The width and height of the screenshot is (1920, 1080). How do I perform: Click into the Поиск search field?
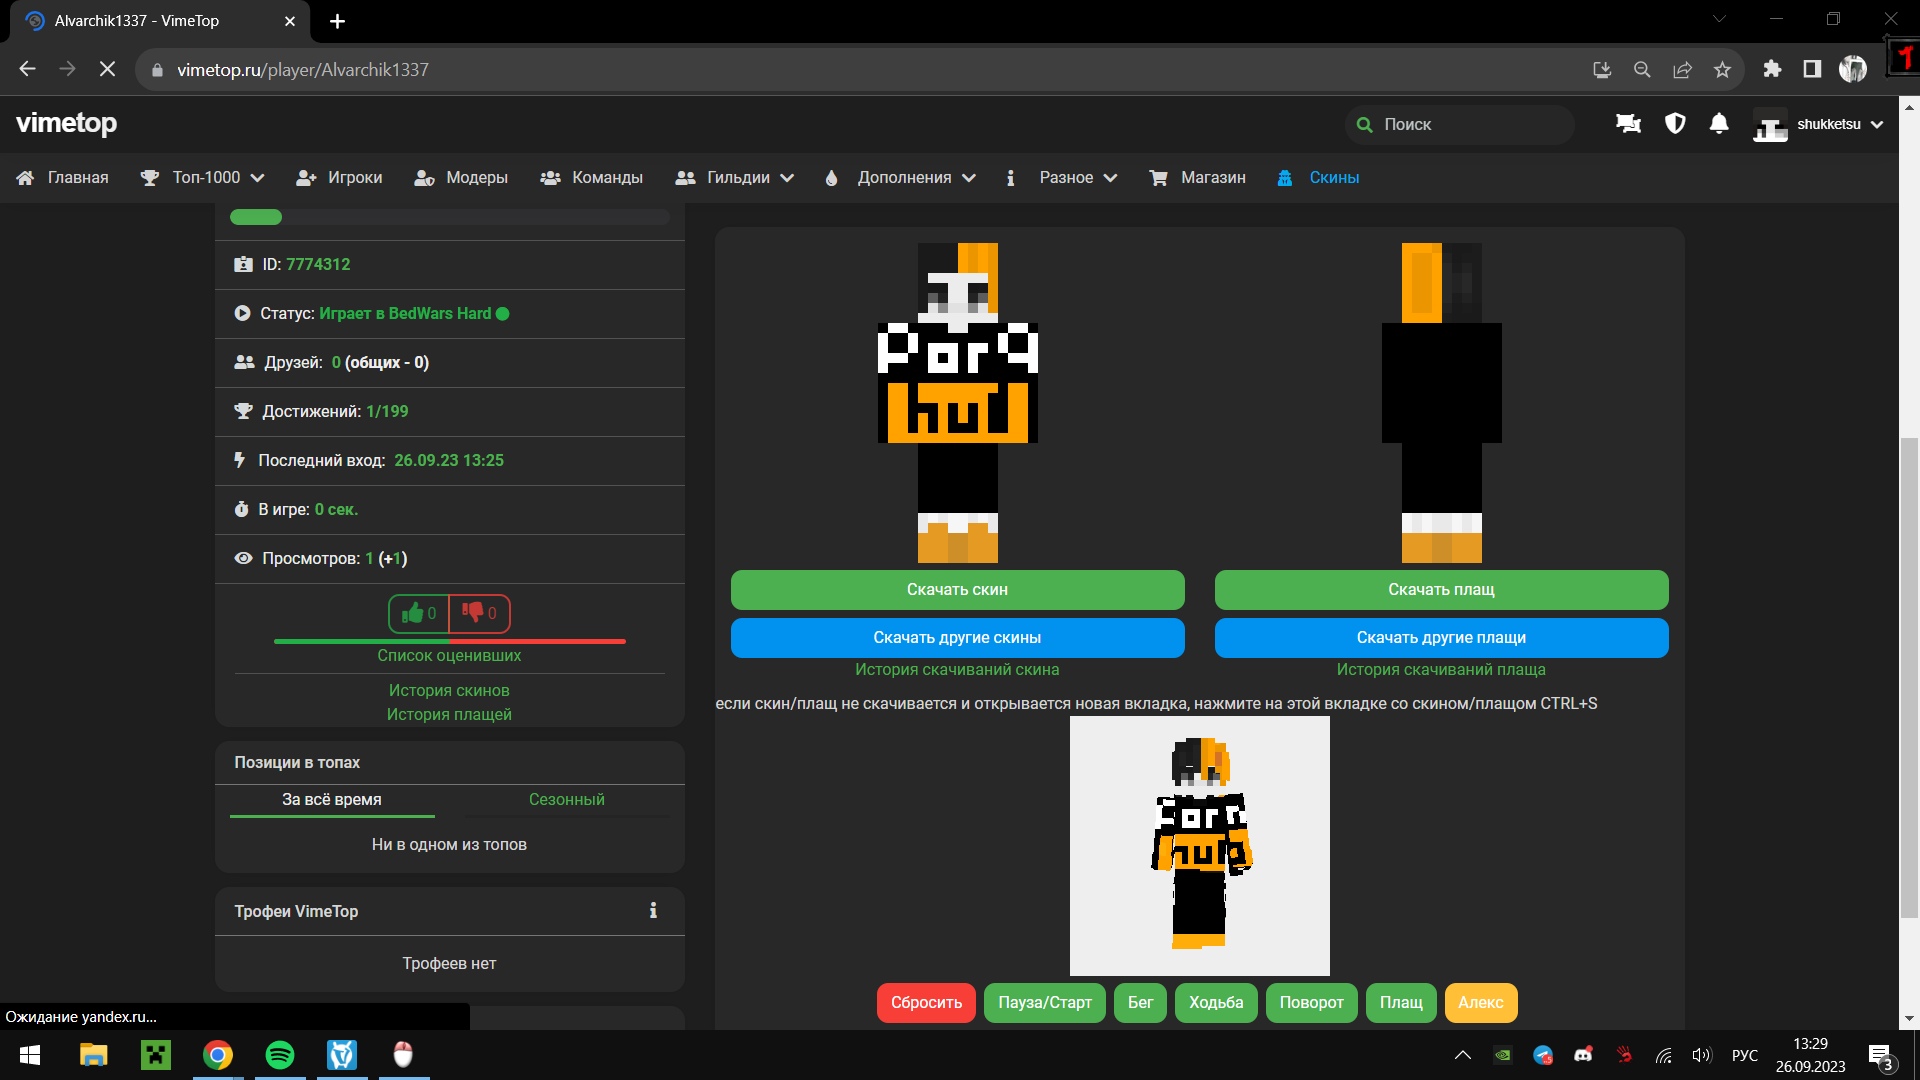1470,125
